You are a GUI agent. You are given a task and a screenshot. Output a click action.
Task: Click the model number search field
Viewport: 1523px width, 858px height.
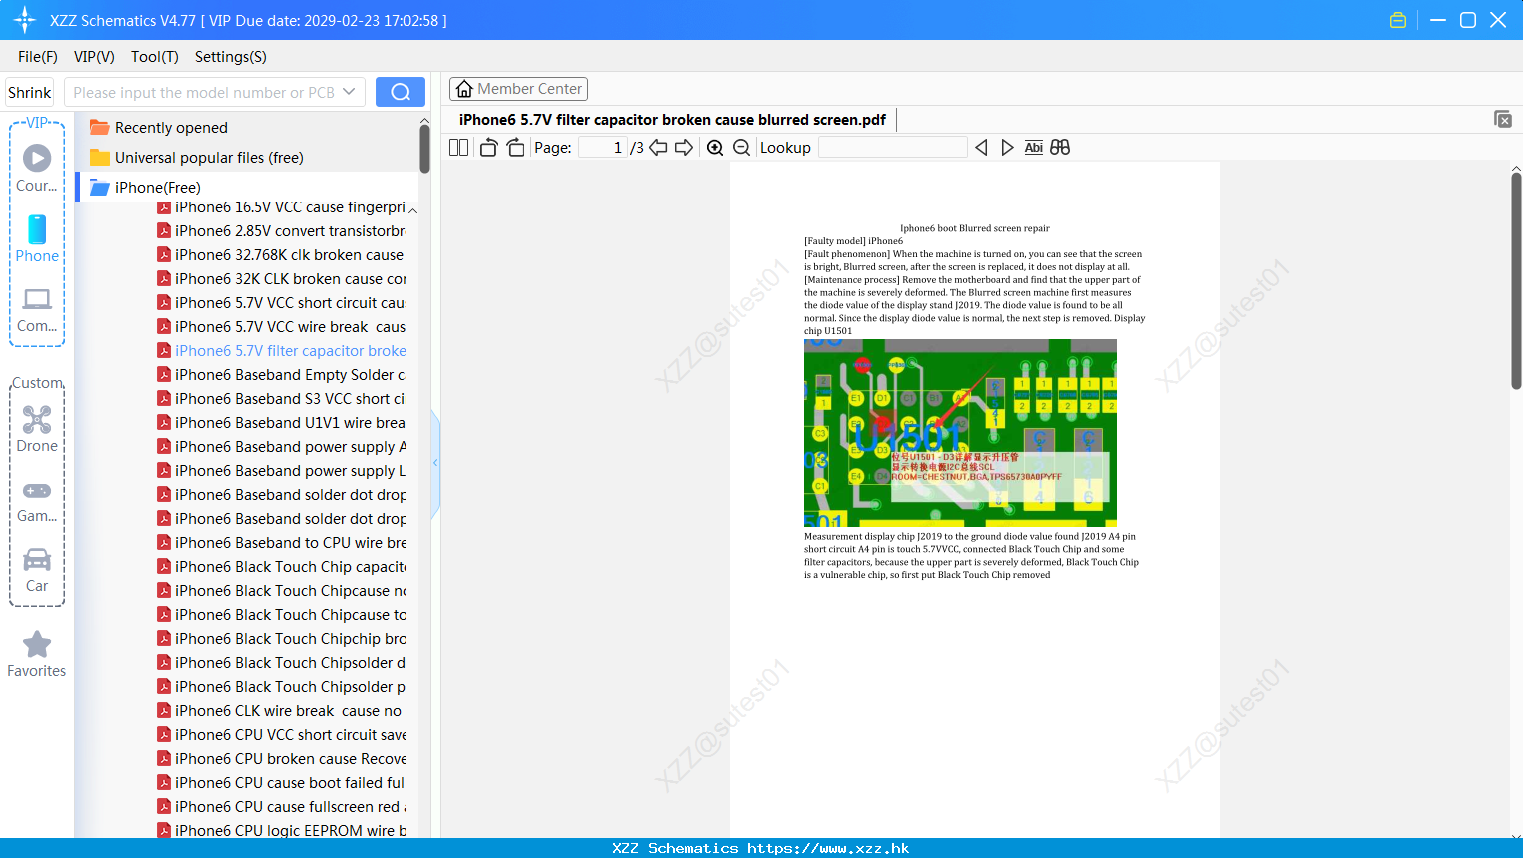(x=204, y=92)
